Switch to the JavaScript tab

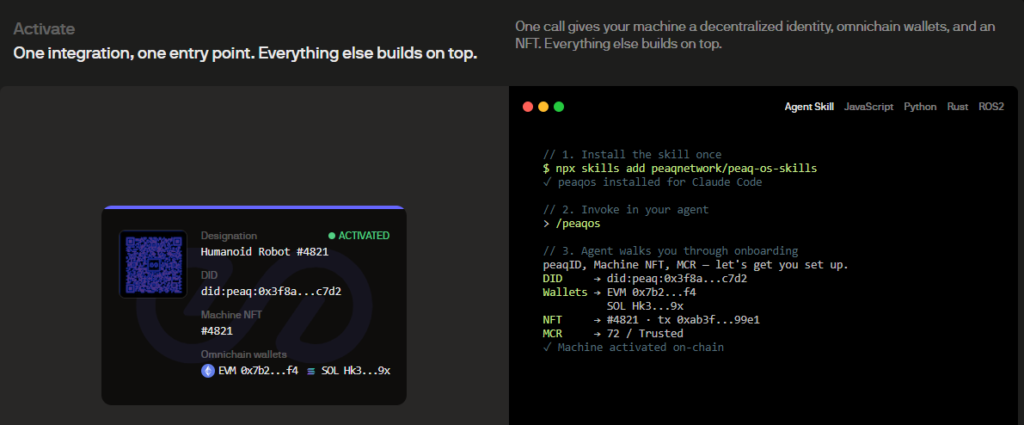click(869, 106)
